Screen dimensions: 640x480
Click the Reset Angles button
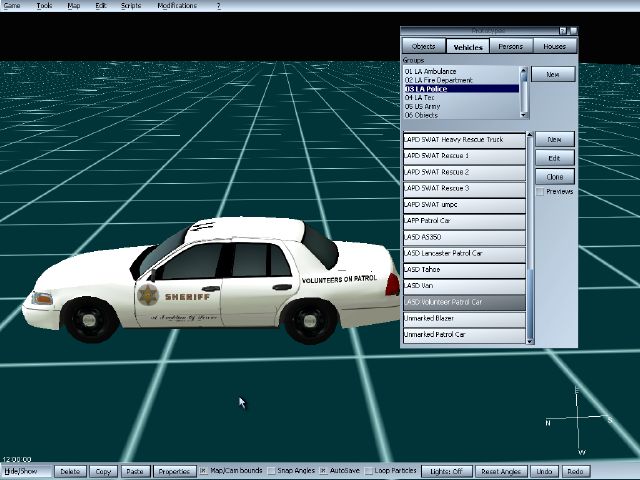pos(501,471)
